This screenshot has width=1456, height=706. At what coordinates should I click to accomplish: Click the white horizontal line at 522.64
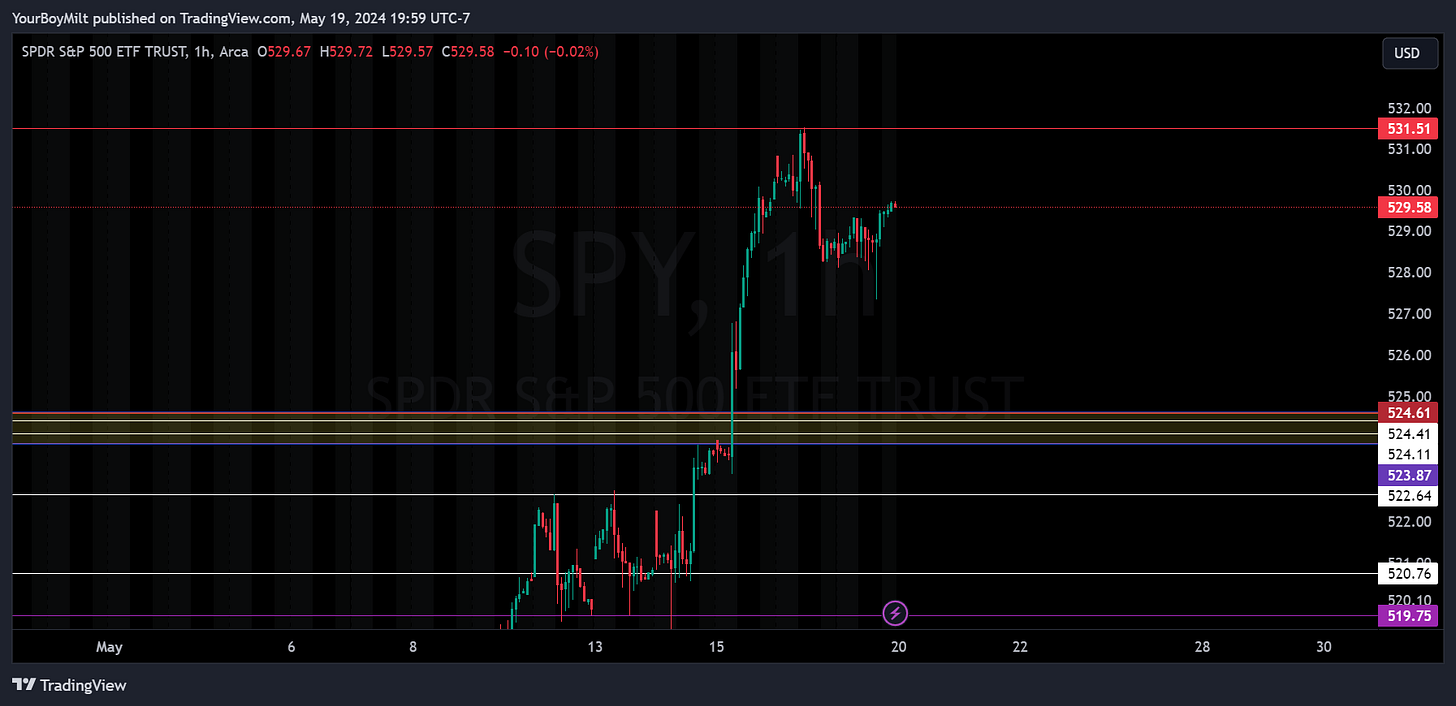click(695, 494)
